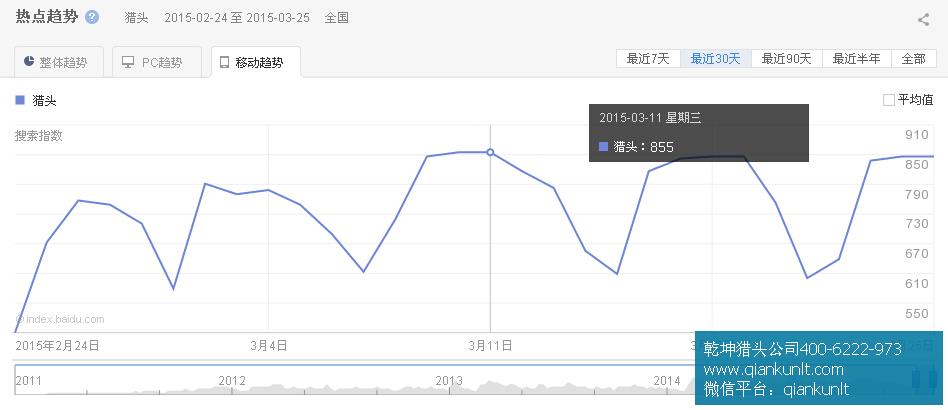Click 2013 on the overview timeline
Image resolution: width=948 pixels, height=410 pixels.
(x=449, y=380)
